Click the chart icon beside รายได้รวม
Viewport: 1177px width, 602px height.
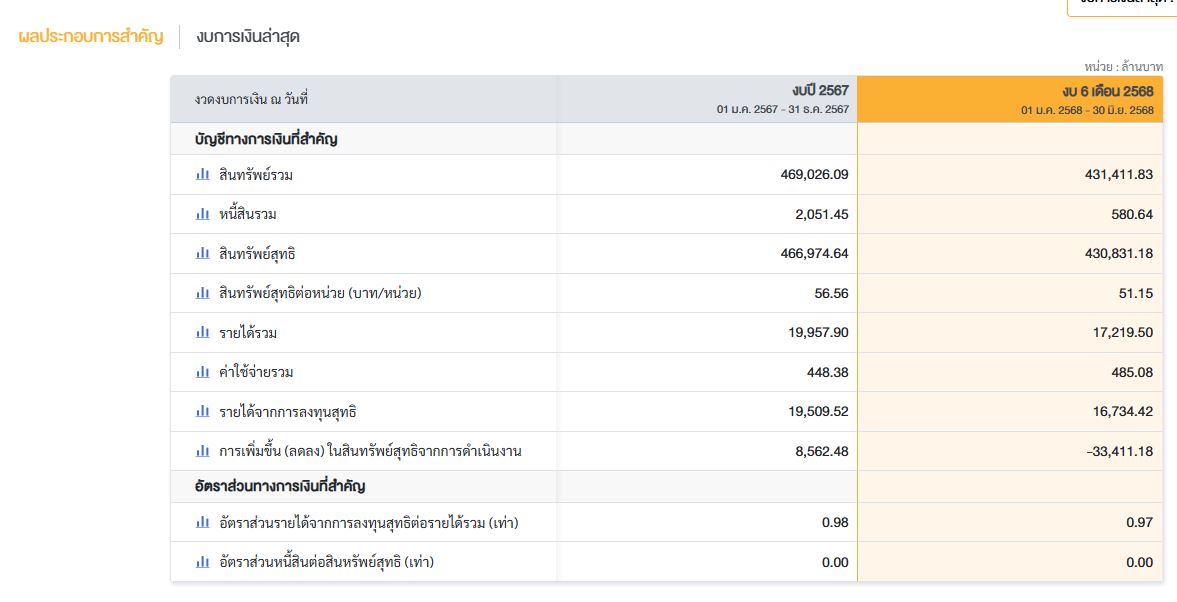pos(203,332)
